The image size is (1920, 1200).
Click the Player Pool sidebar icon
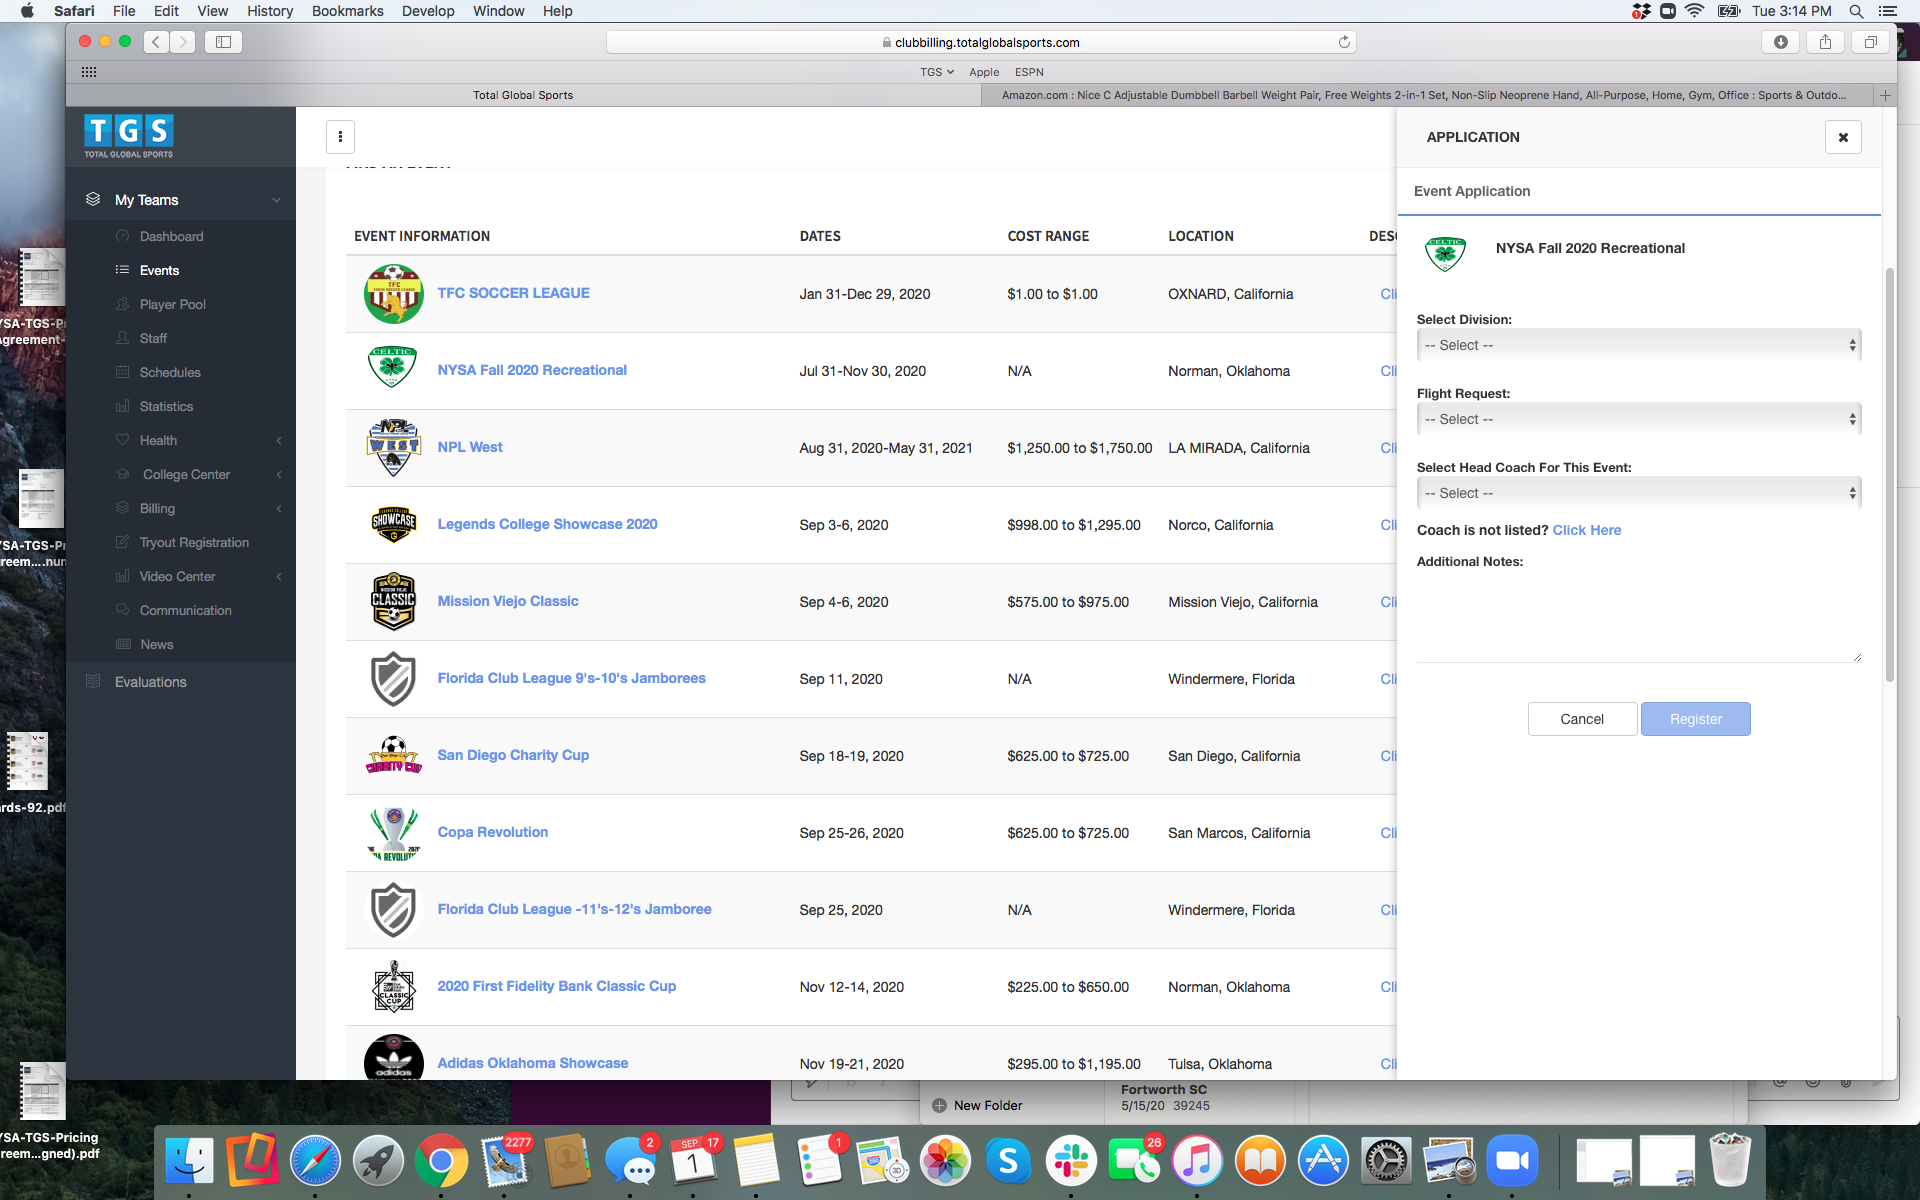[123, 304]
